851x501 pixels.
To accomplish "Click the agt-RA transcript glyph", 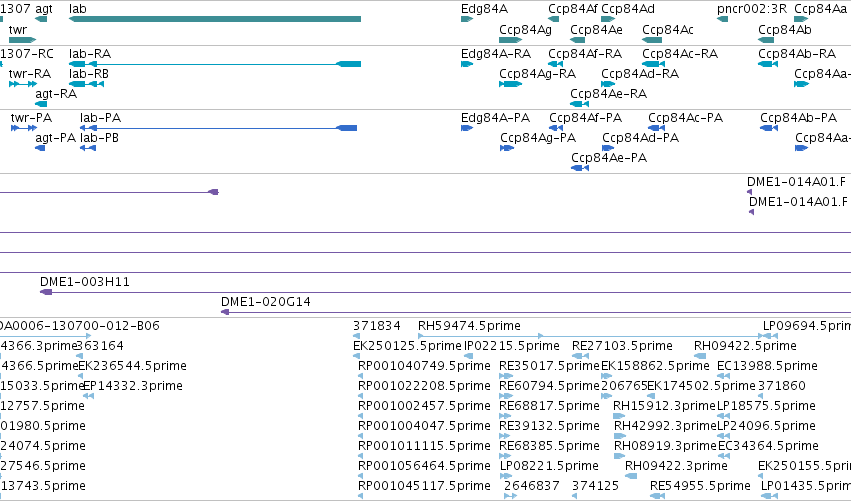I will (41, 104).
